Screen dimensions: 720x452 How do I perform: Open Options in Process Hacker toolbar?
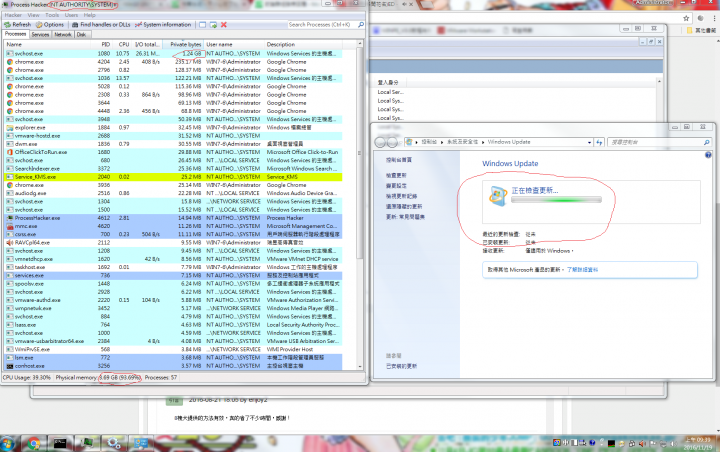click(x=50, y=24)
